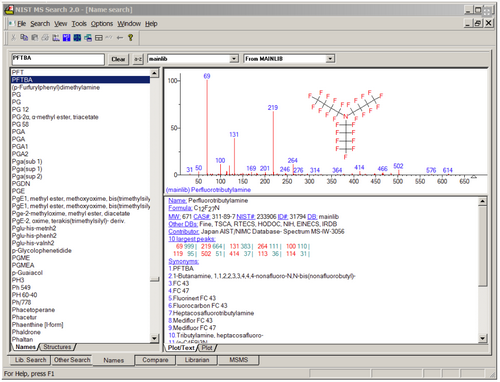500x382 pixels.
Task: Select PGMEA in the names list
Action: pos(81,265)
